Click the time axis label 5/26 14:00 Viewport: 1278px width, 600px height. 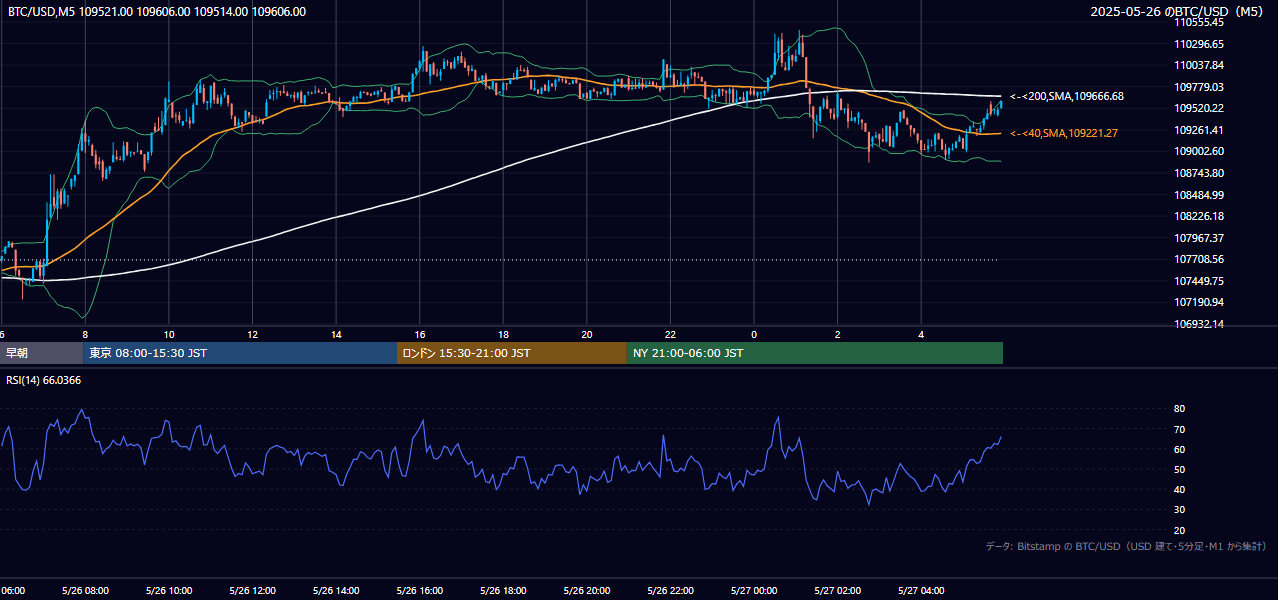336,590
